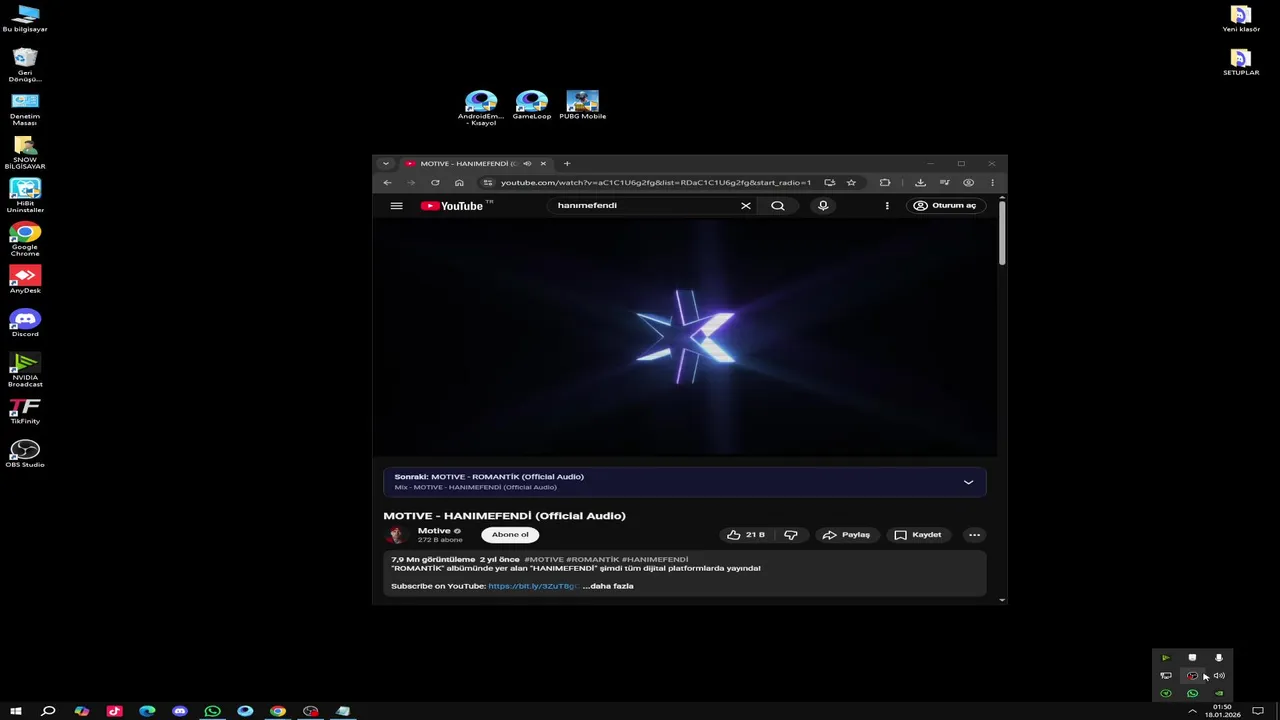Click NVIDIA icon in tray popup
1280x720 pixels.
[x=1218, y=693]
